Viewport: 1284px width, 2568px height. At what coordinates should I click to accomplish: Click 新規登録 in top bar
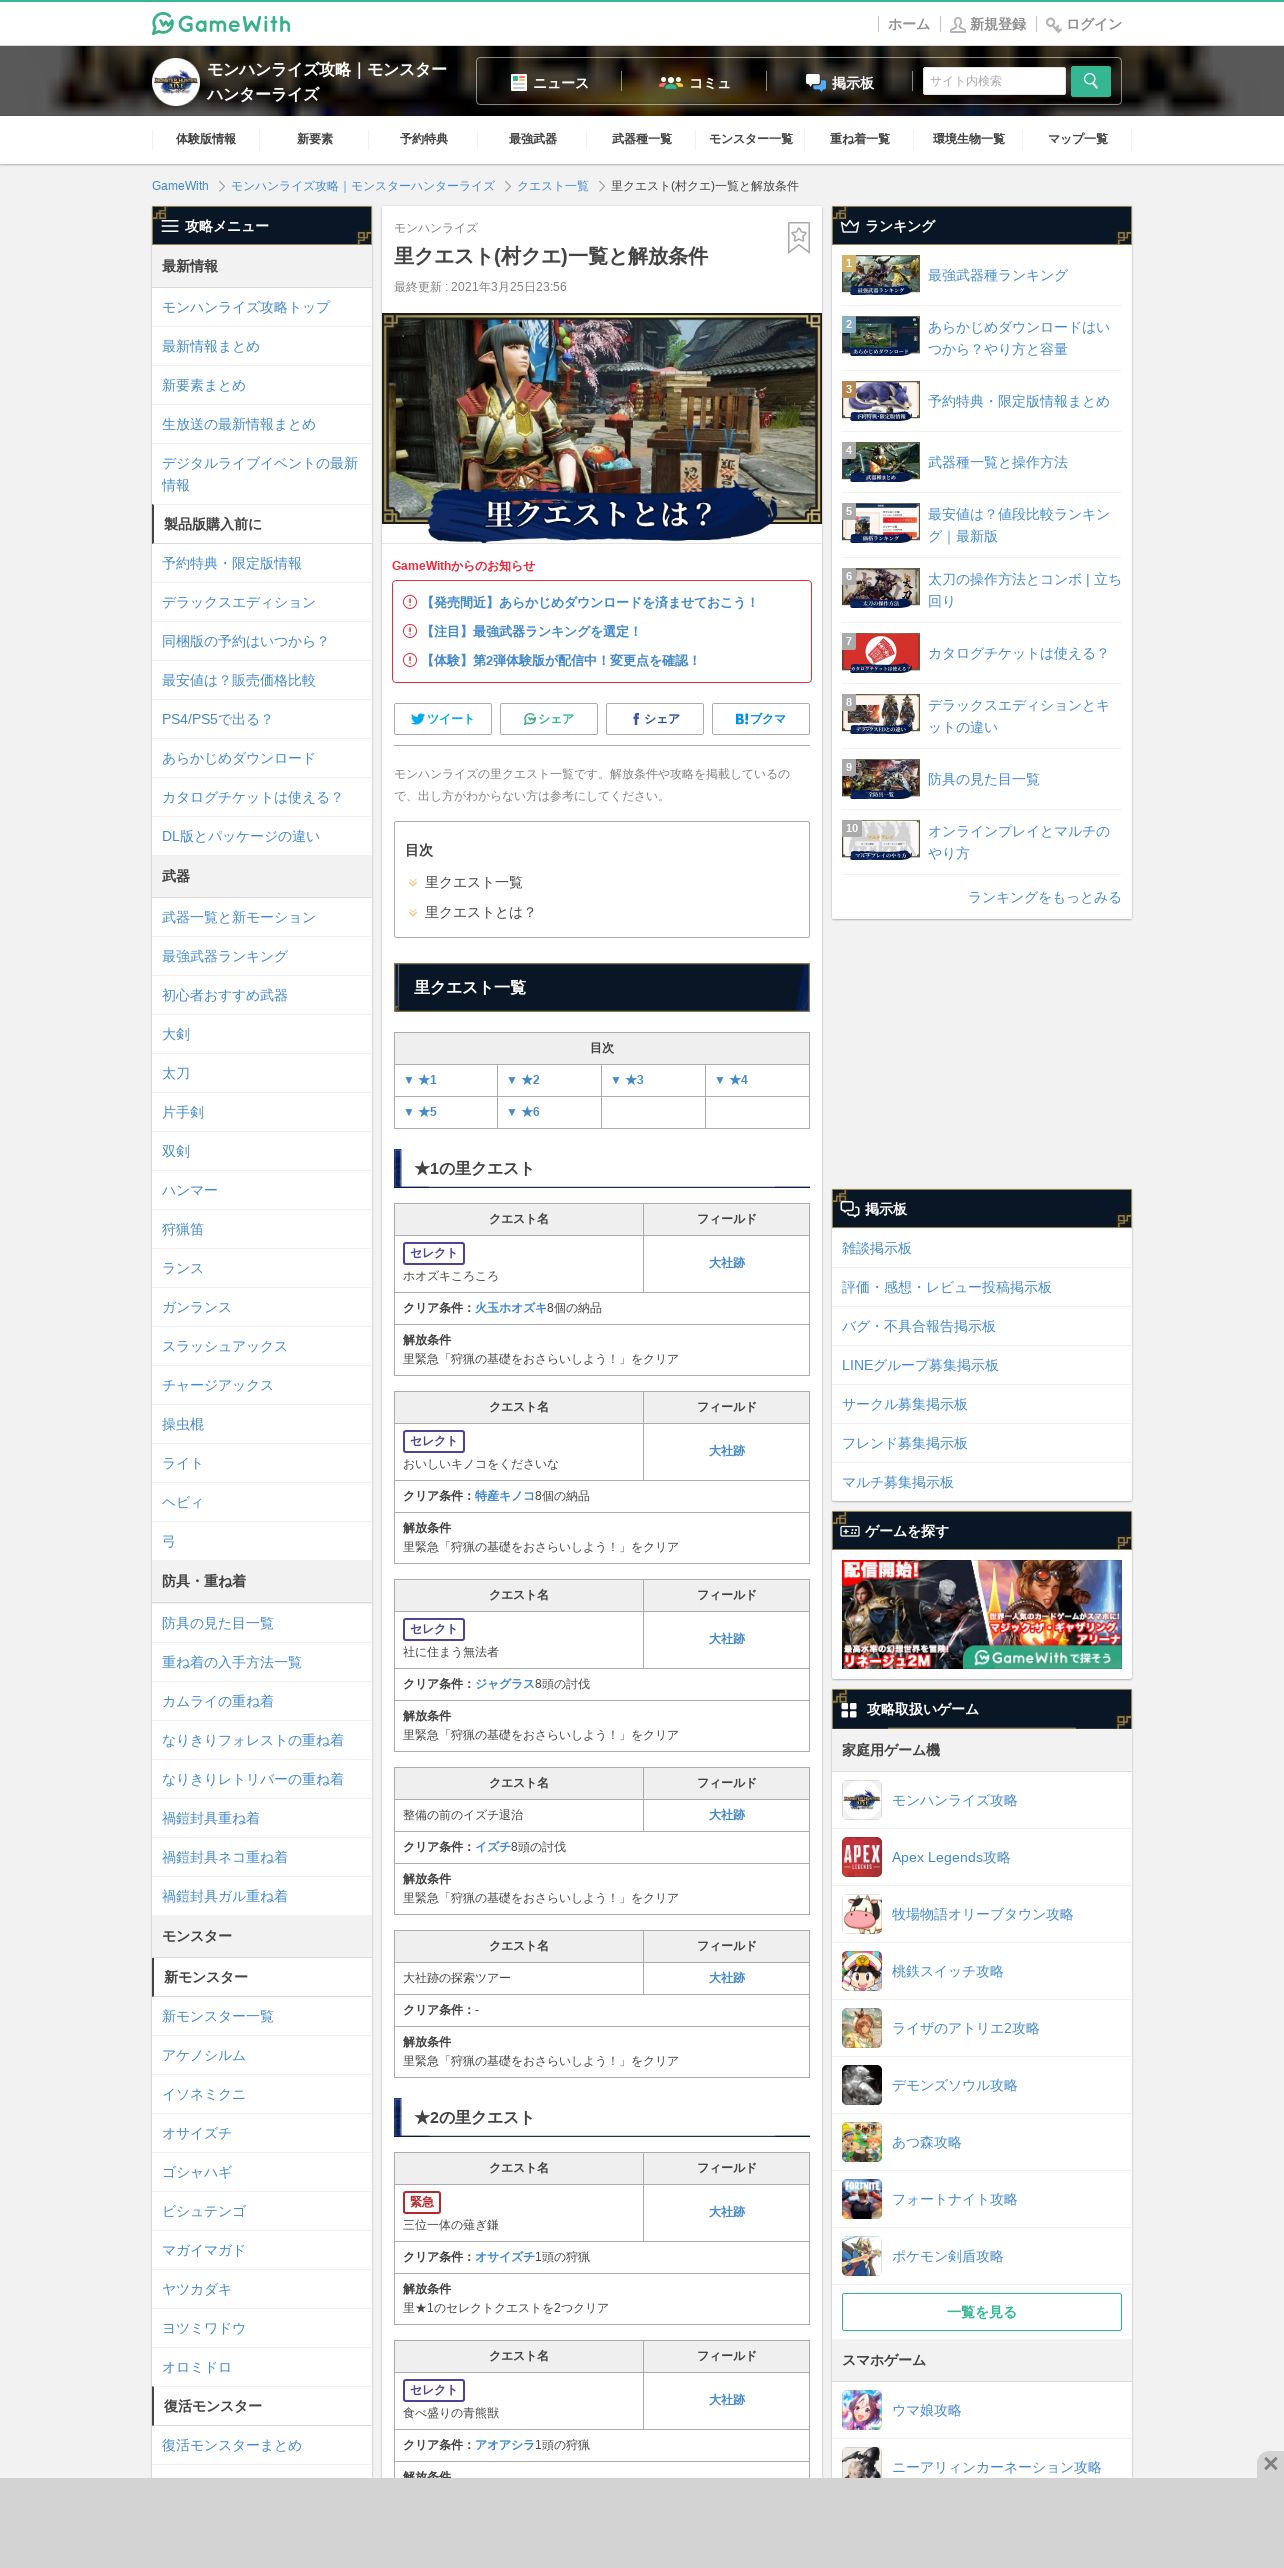point(988,24)
